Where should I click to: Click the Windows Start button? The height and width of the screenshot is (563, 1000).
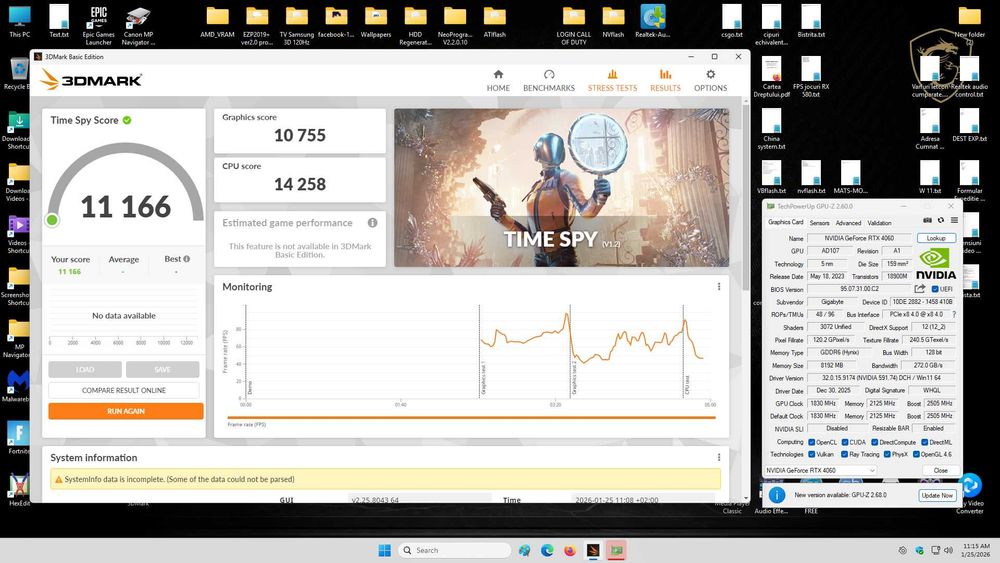click(385, 550)
